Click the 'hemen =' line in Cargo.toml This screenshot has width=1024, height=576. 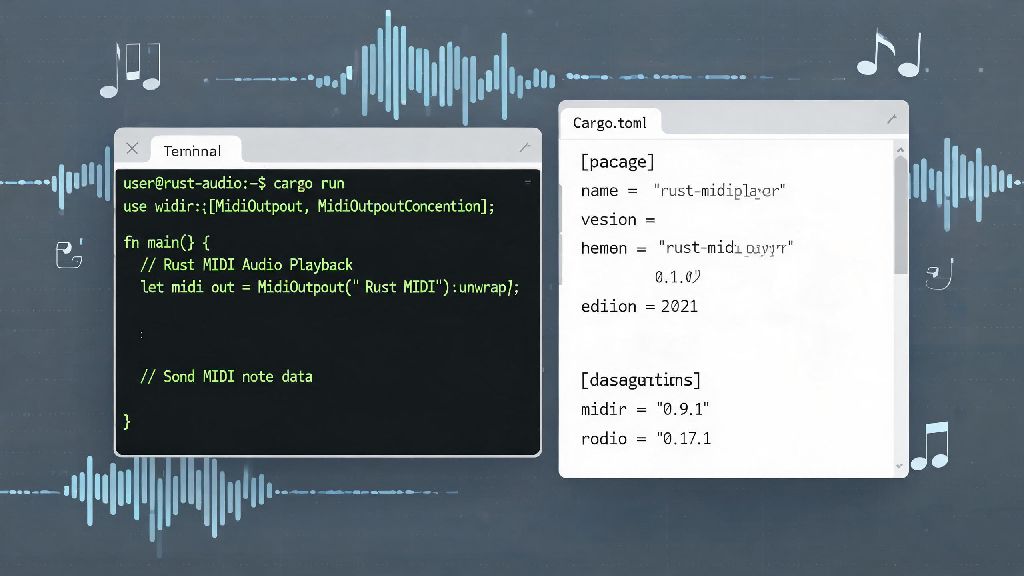[686, 248]
